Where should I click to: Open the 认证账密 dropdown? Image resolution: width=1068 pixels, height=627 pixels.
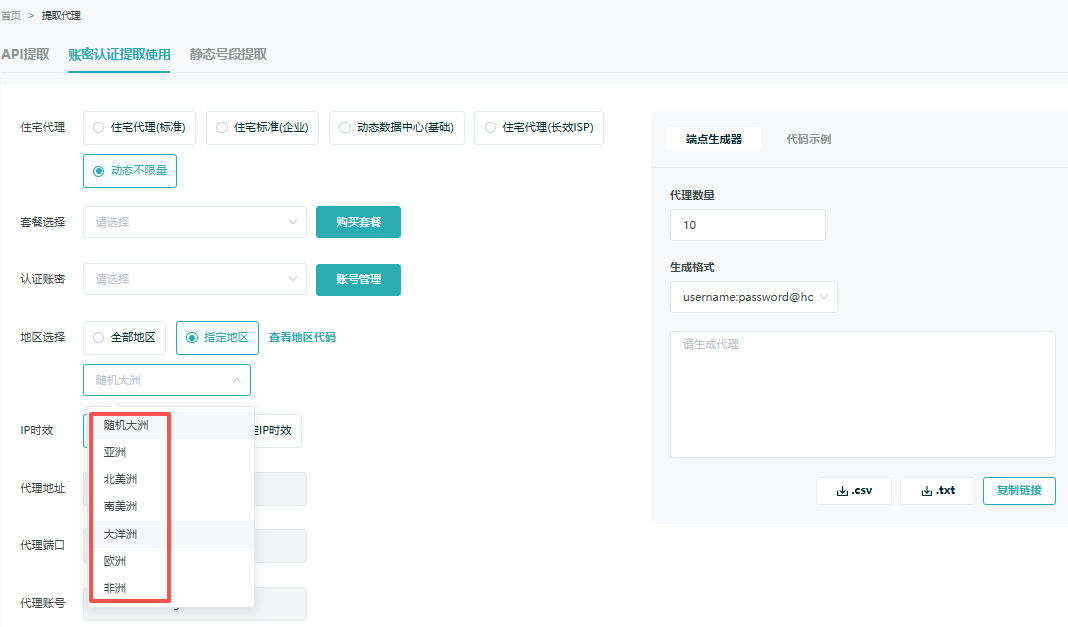coord(194,280)
